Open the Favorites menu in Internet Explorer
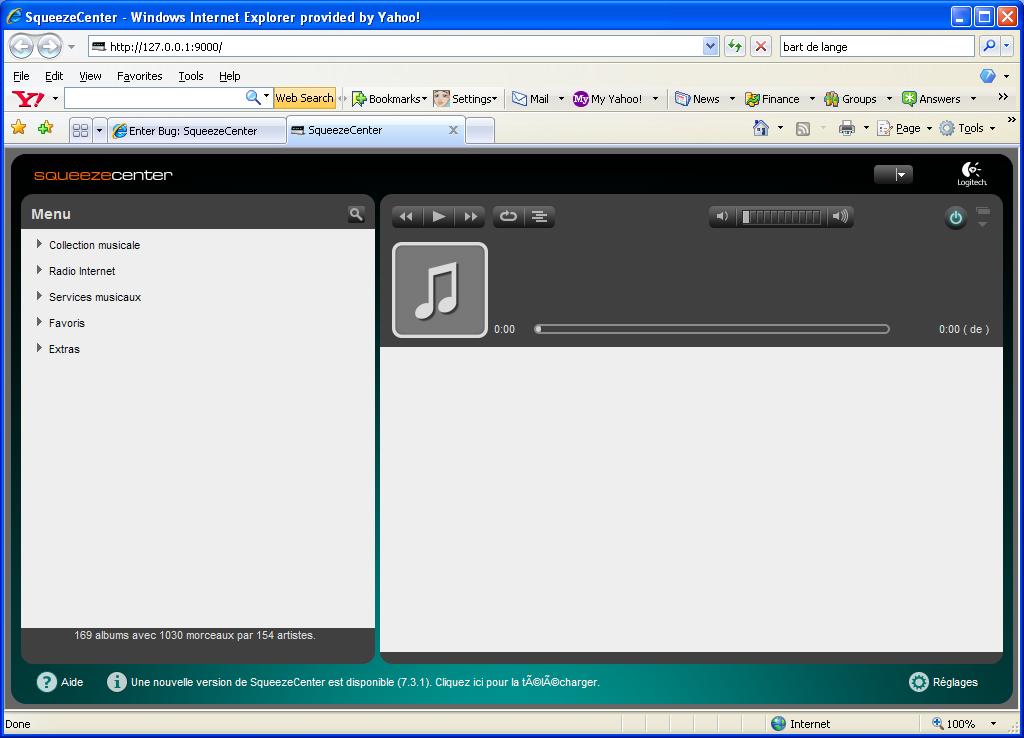This screenshot has height=738, width=1024. pyautogui.click(x=139, y=76)
